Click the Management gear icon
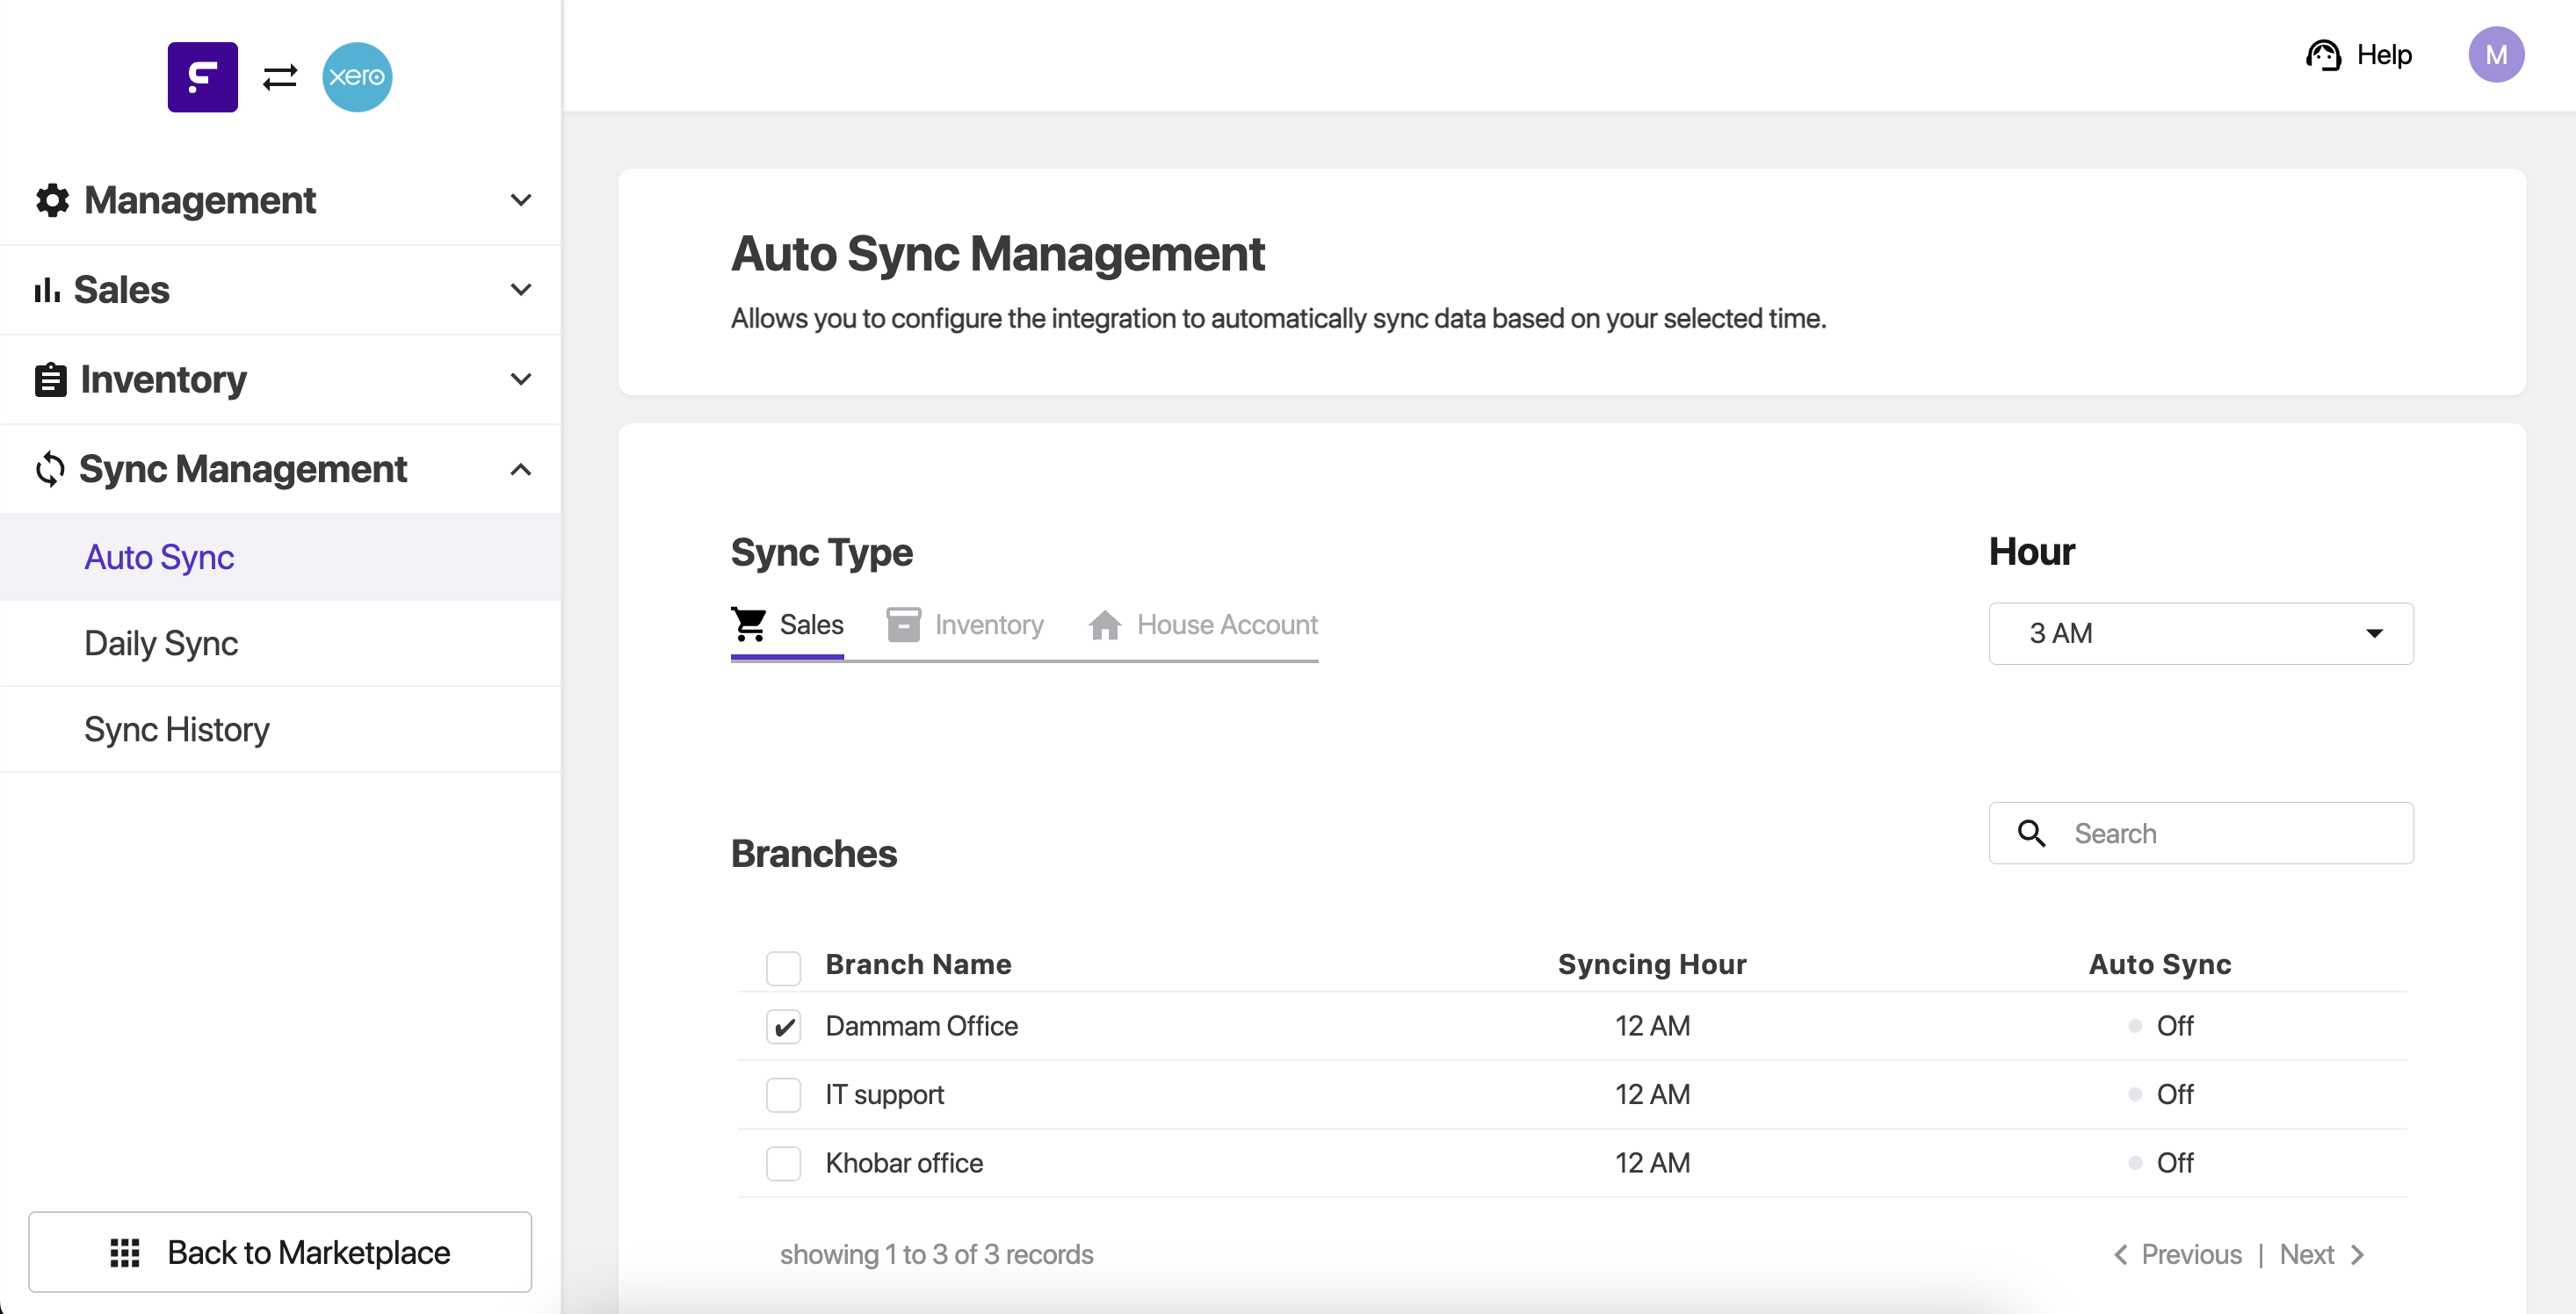Image resolution: width=2576 pixels, height=1314 pixels. (x=52, y=200)
